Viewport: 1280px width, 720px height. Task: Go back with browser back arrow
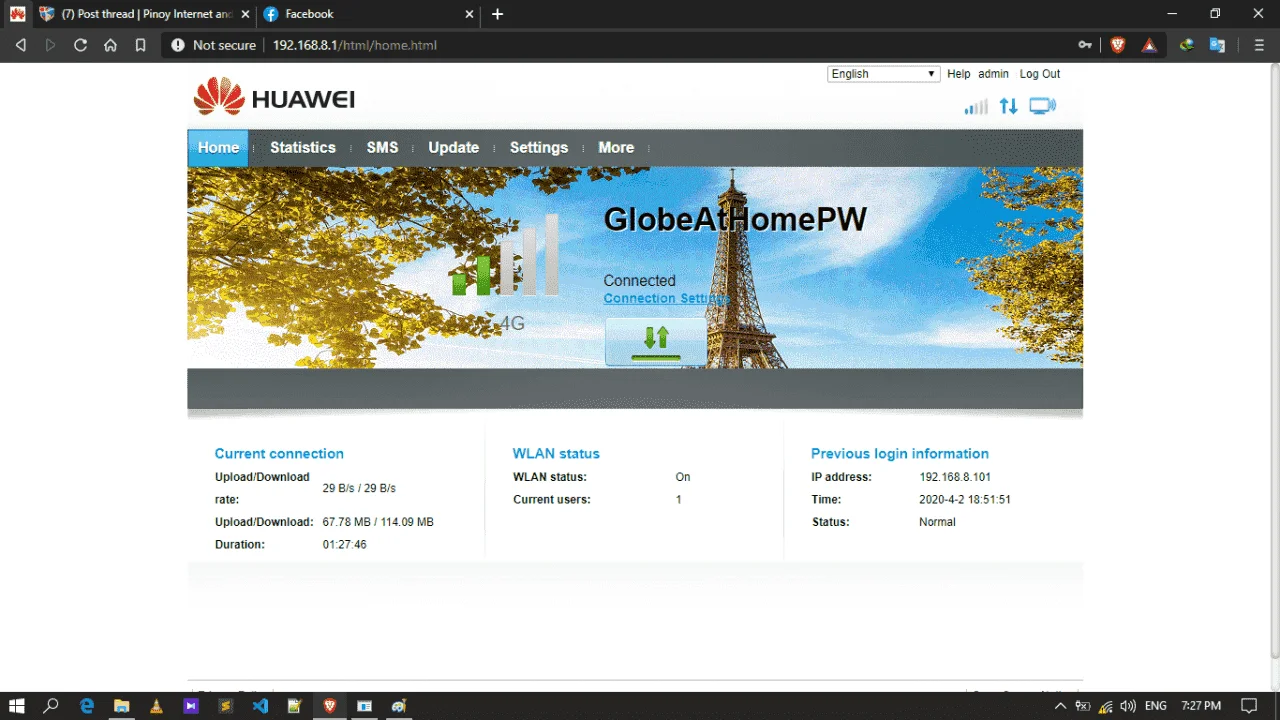21,45
